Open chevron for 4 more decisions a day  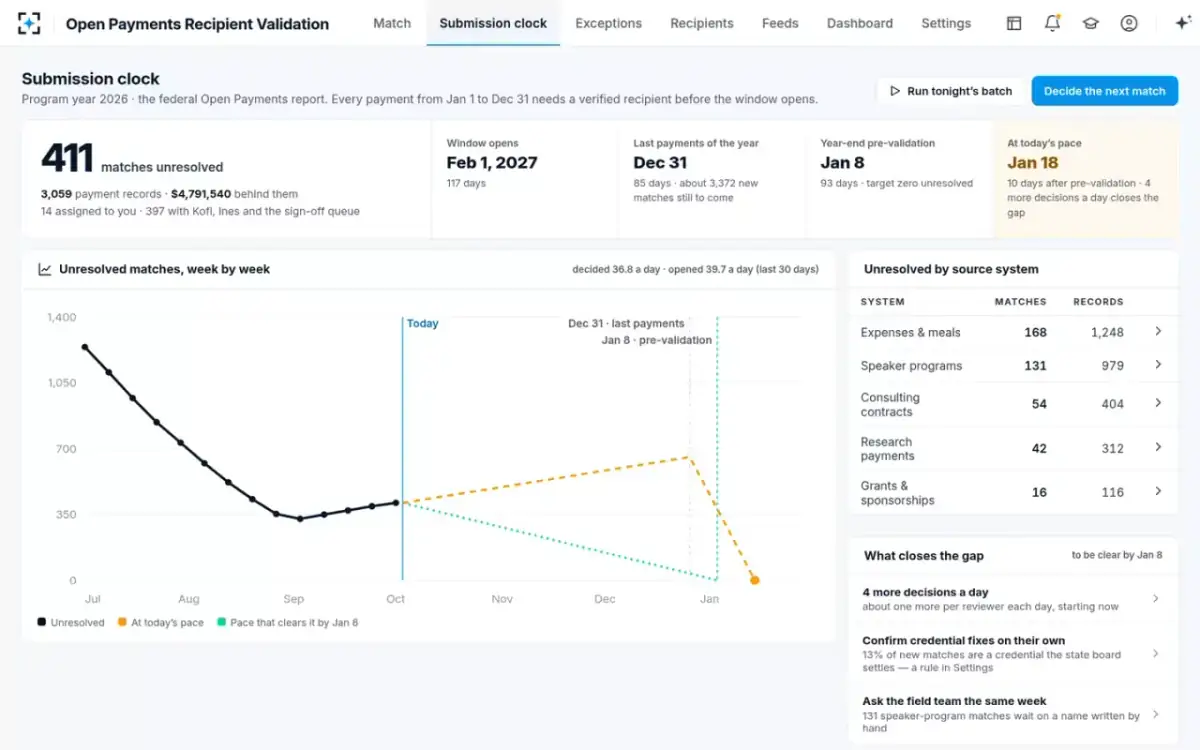coord(1155,599)
